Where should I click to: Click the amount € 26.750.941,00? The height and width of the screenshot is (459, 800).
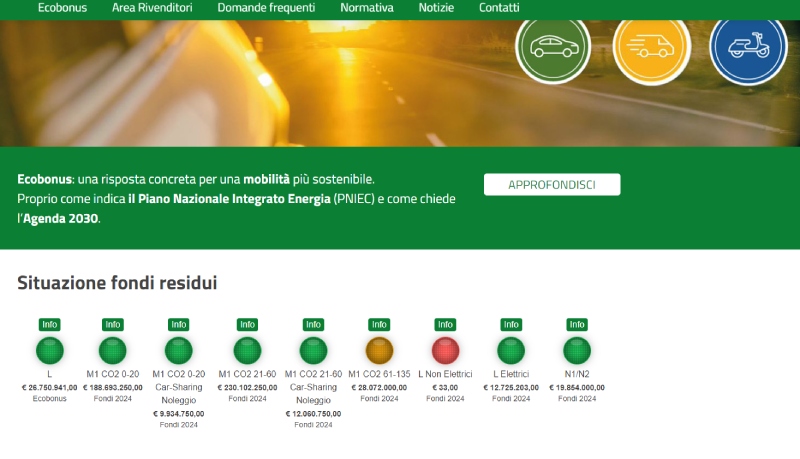(x=49, y=388)
